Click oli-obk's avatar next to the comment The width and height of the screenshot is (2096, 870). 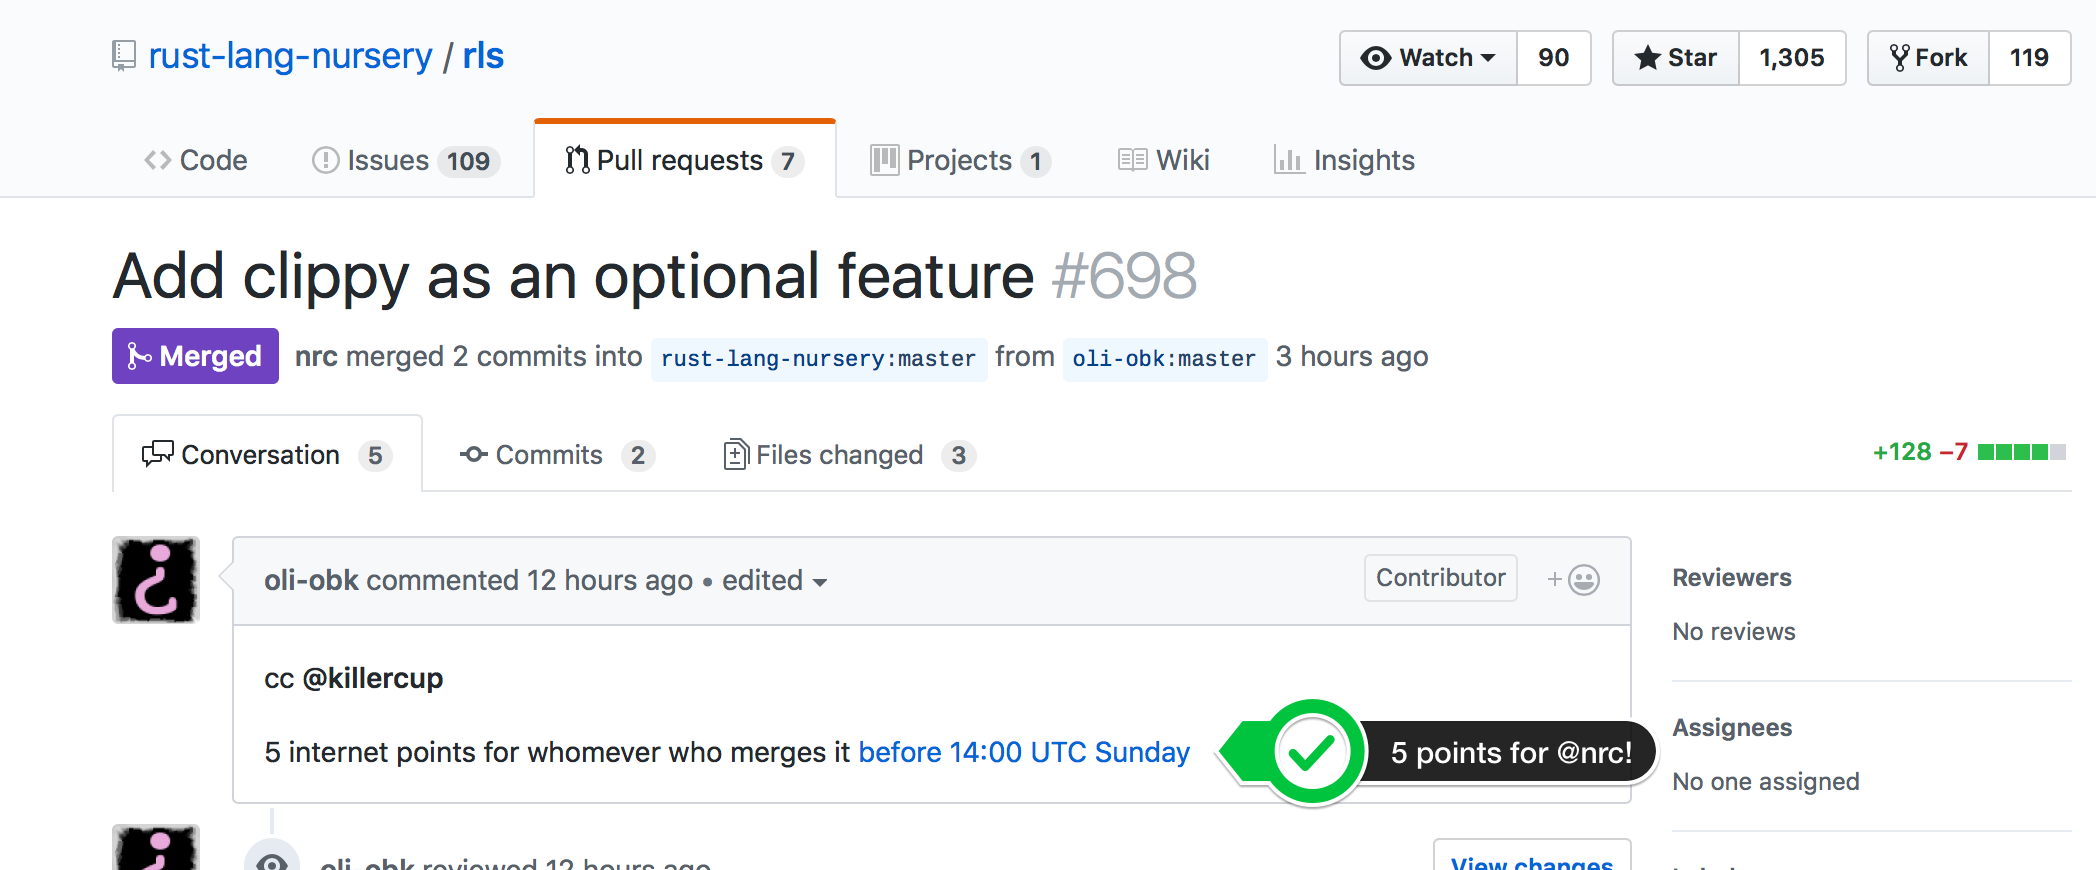pyautogui.click(x=156, y=580)
